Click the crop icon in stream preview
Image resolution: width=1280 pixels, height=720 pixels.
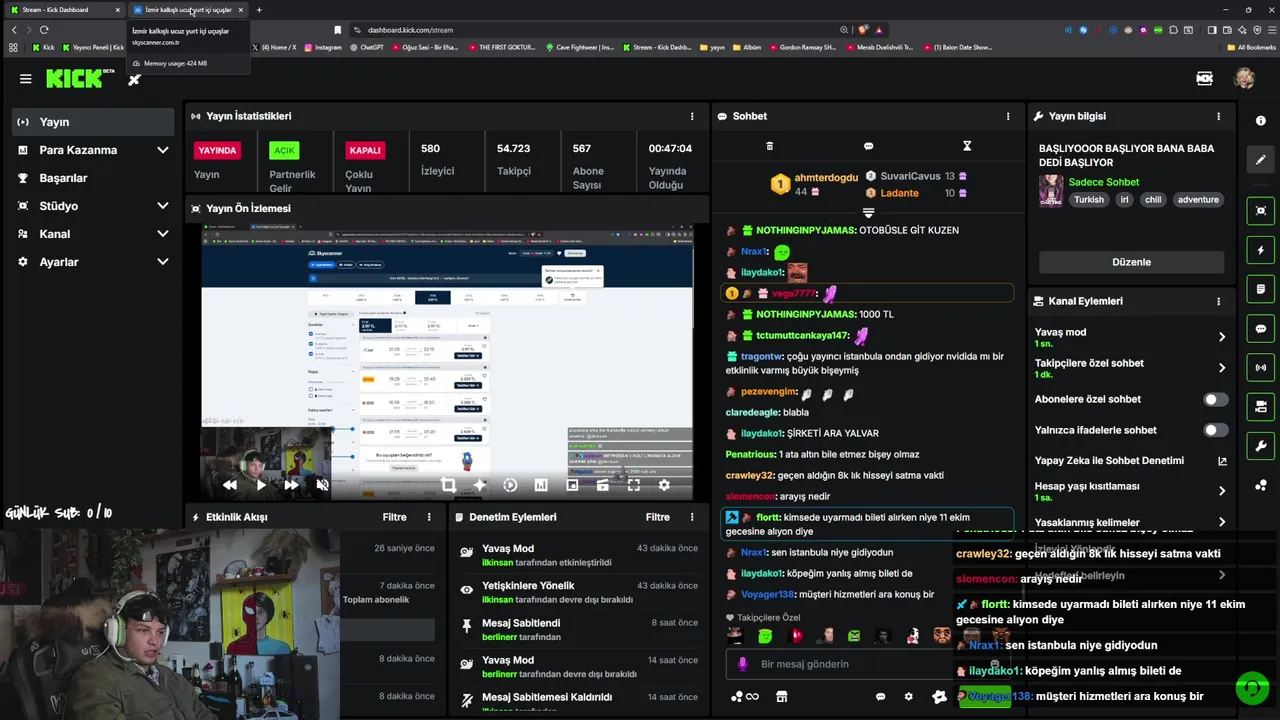point(448,485)
